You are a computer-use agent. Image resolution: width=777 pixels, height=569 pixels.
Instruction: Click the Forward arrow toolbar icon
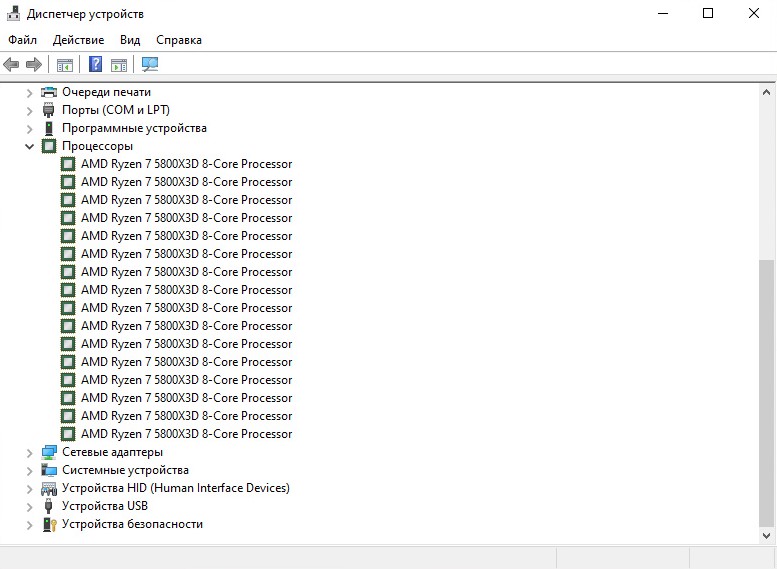point(34,64)
